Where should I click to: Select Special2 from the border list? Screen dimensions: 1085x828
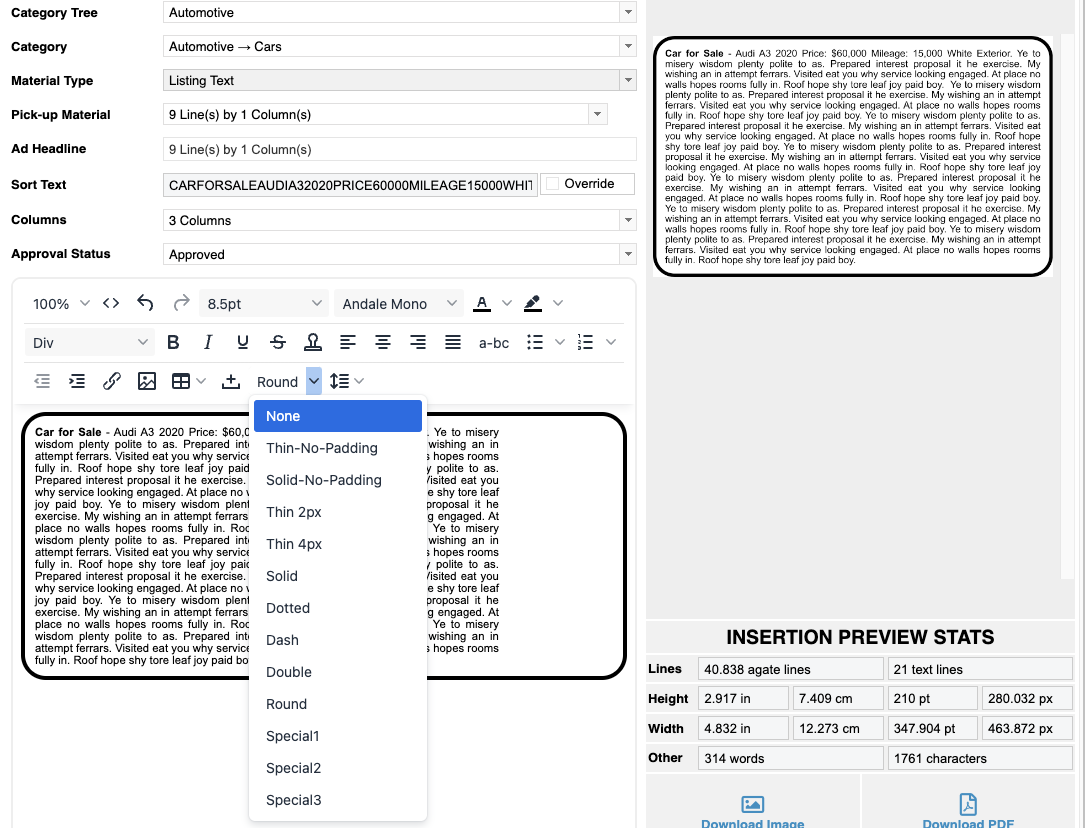[x=293, y=768]
